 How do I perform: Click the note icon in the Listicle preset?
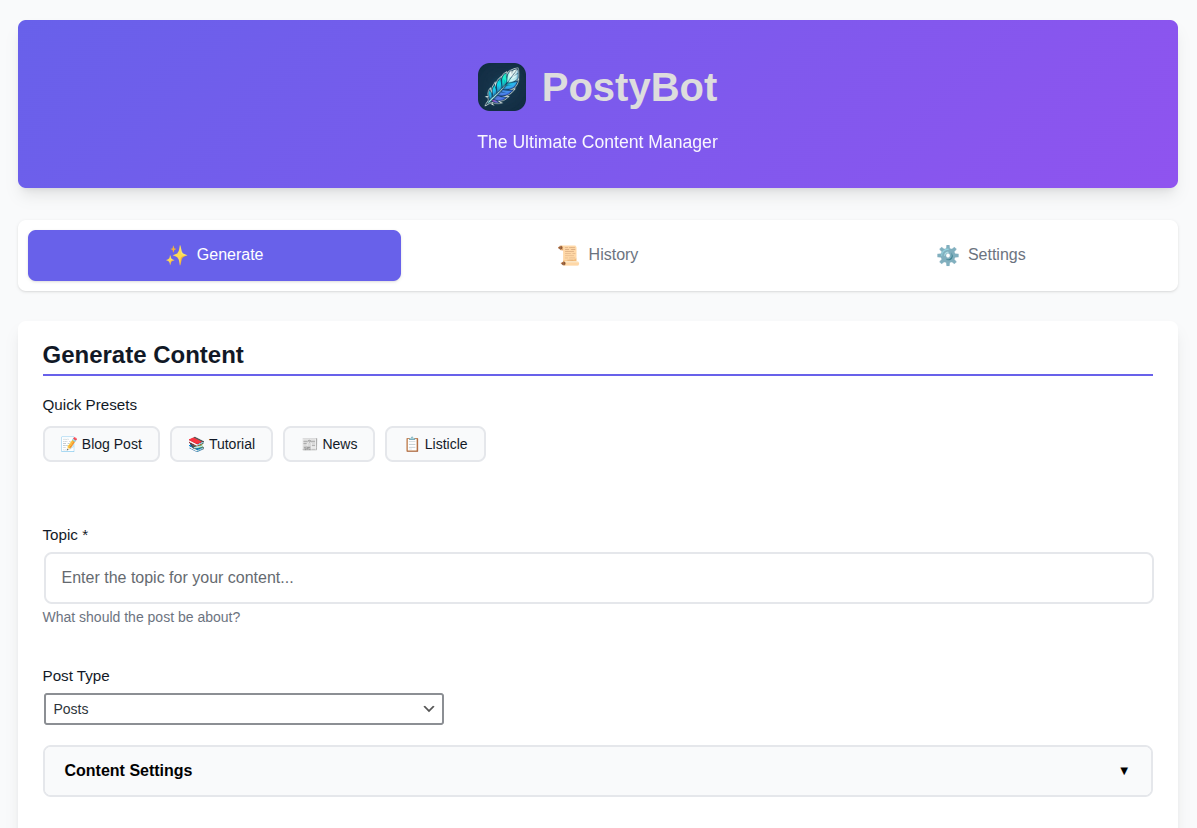[414, 443]
